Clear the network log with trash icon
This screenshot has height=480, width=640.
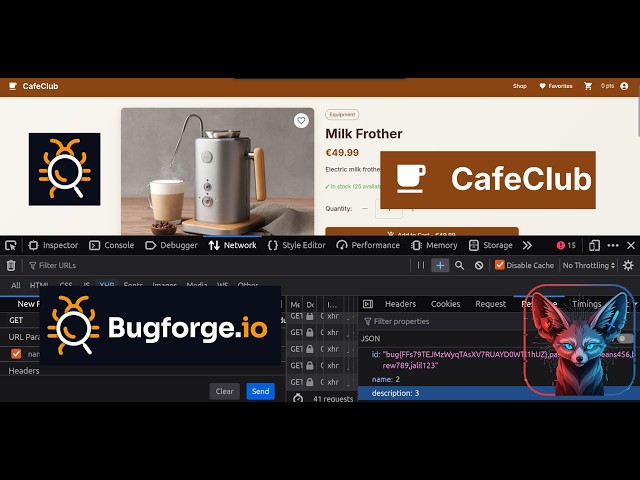coord(11,265)
